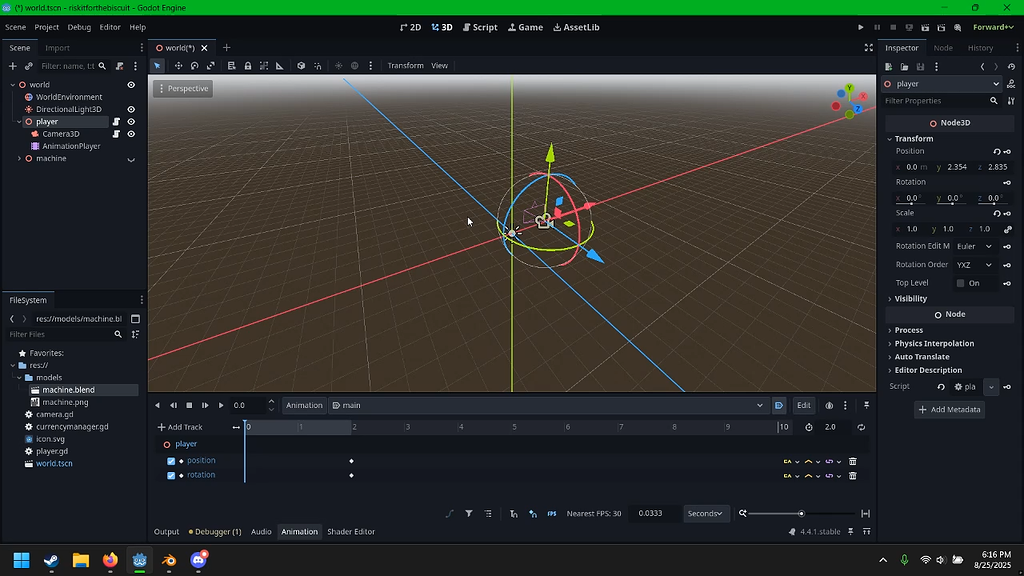The image size is (1024, 576).
Task: Click the lock selected node icon
Action: tap(248, 66)
